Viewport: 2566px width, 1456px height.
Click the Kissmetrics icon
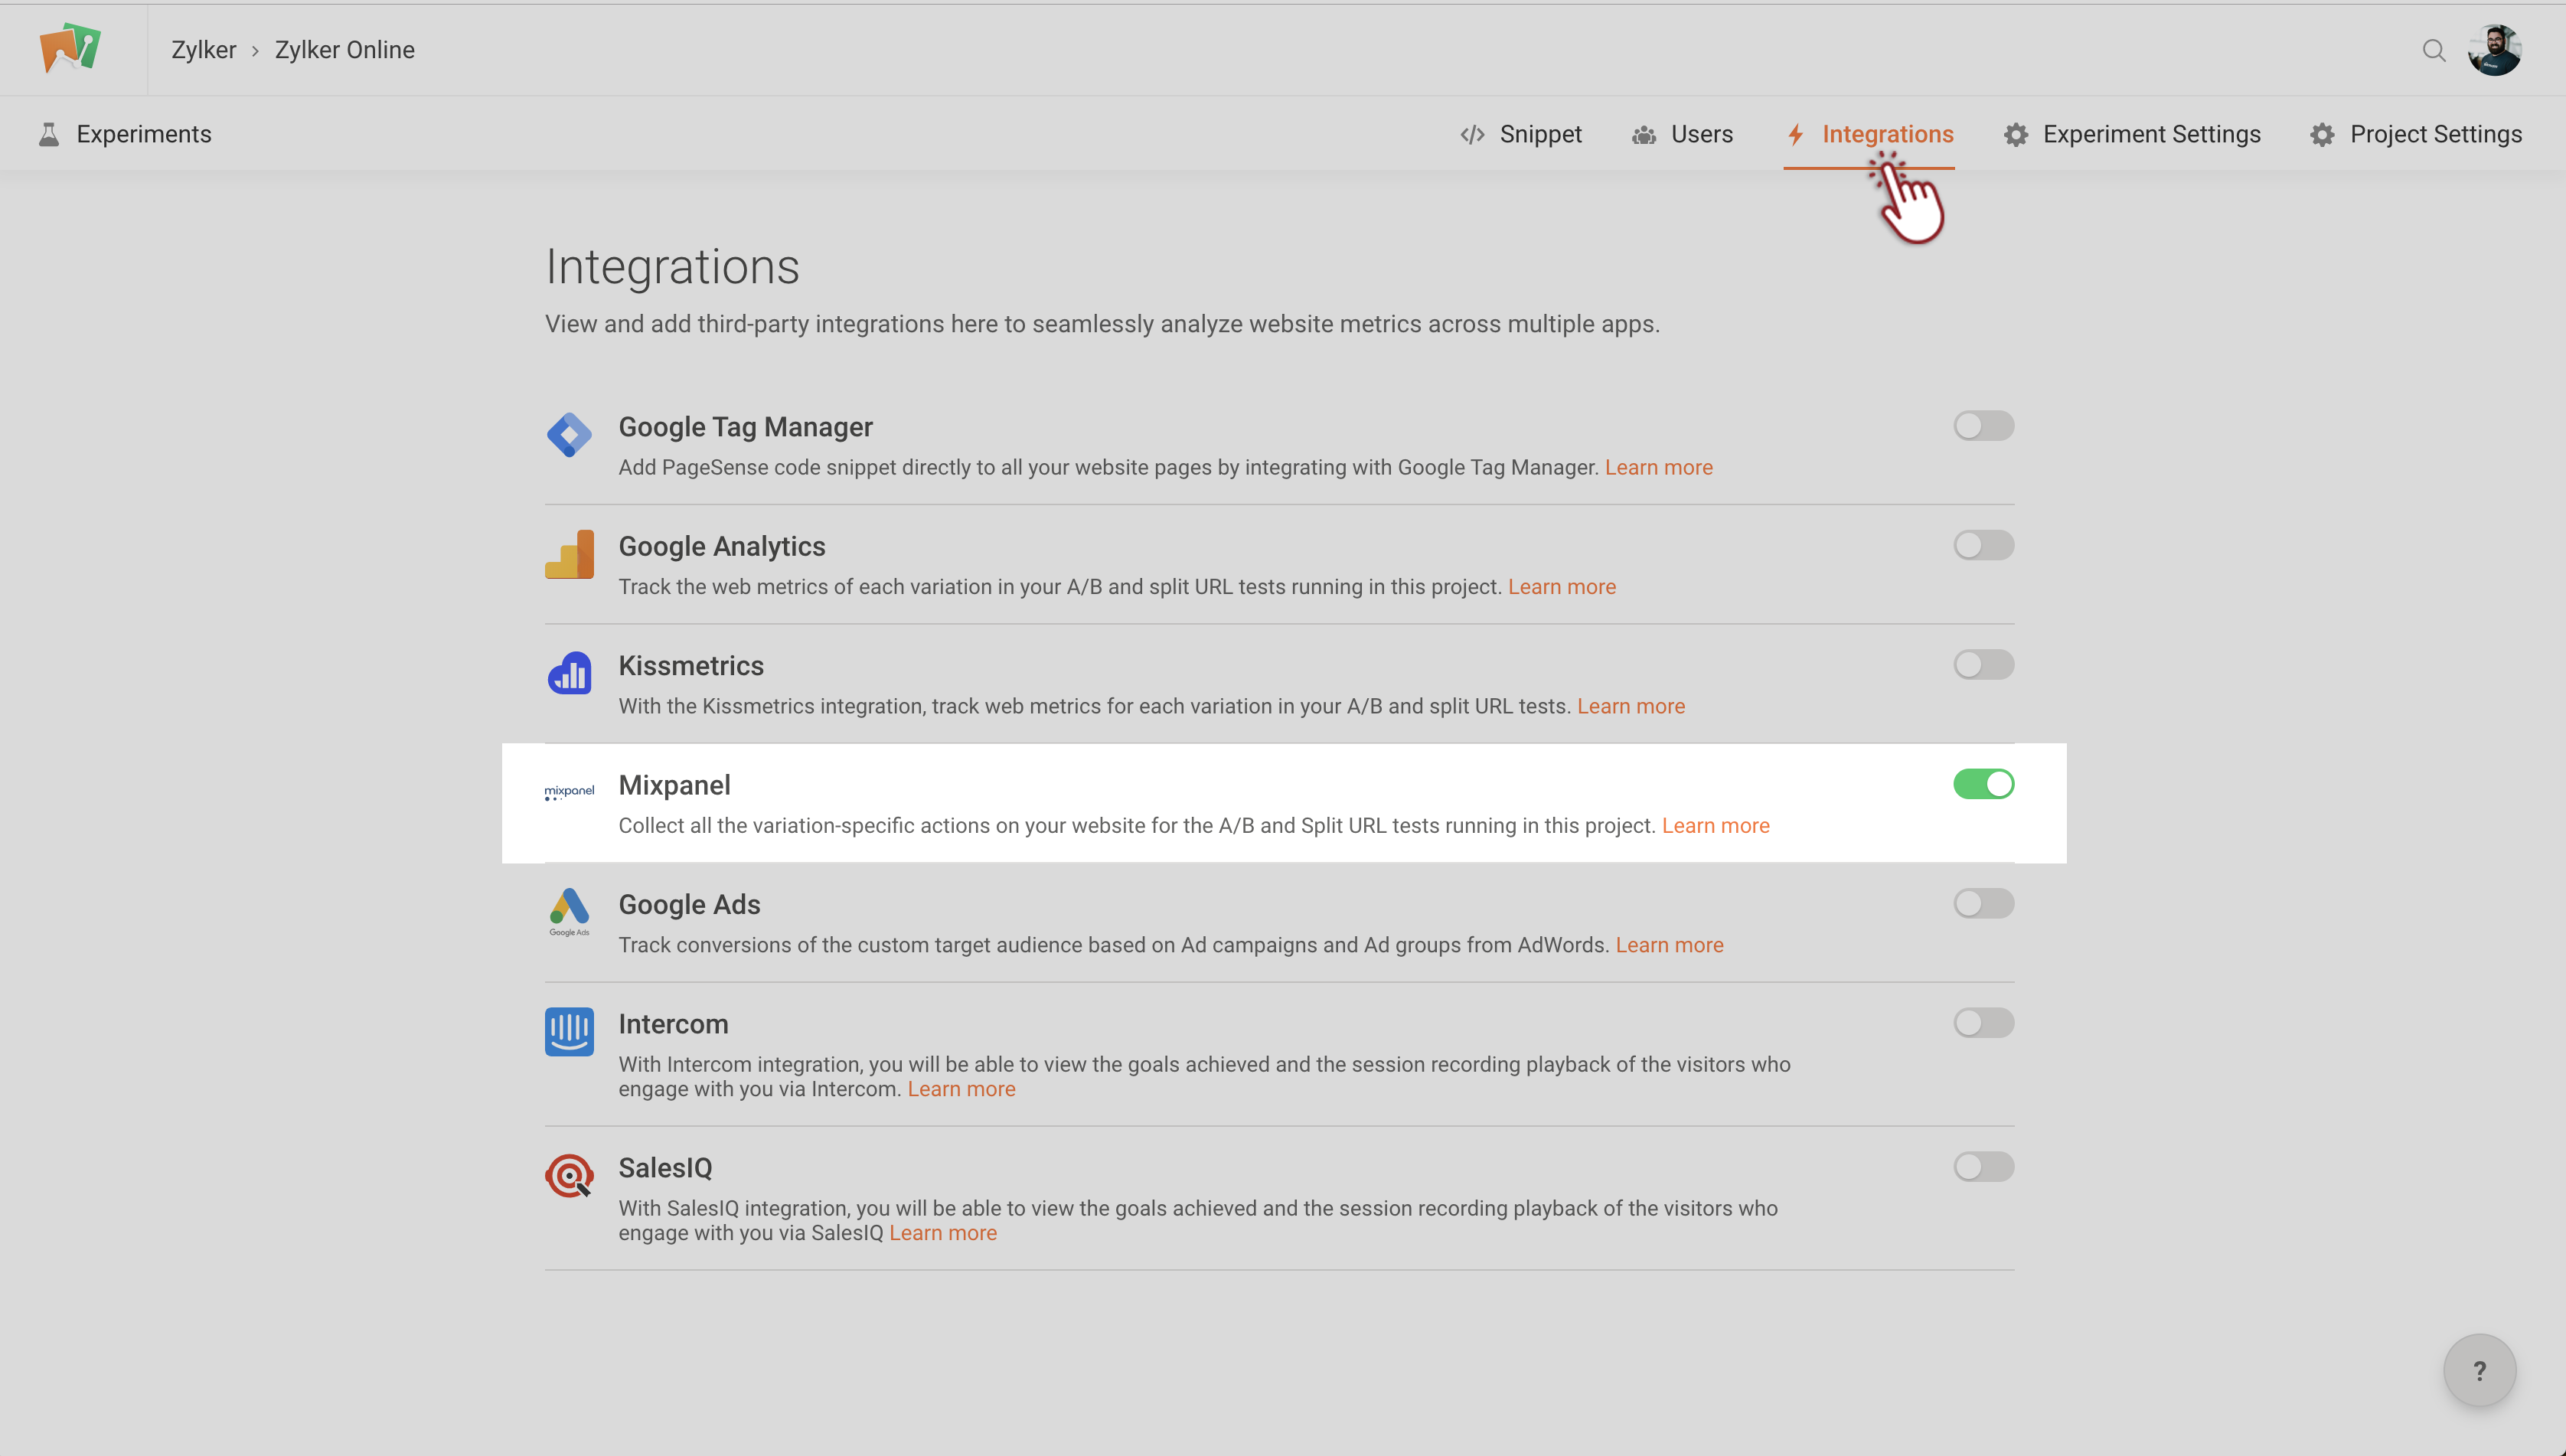(569, 674)
